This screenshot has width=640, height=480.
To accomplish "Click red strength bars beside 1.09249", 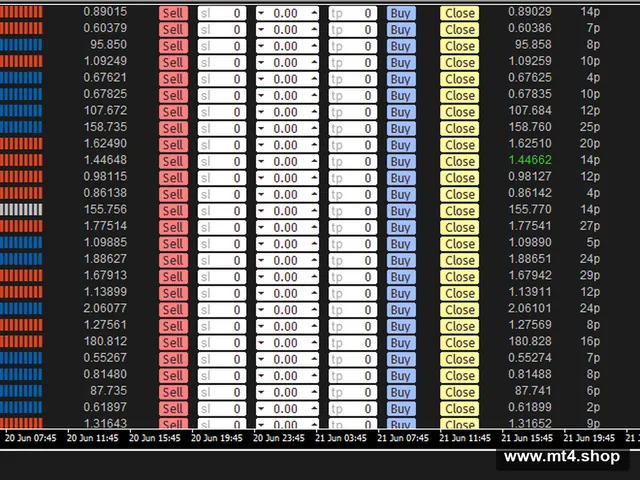I will [21, 61].
